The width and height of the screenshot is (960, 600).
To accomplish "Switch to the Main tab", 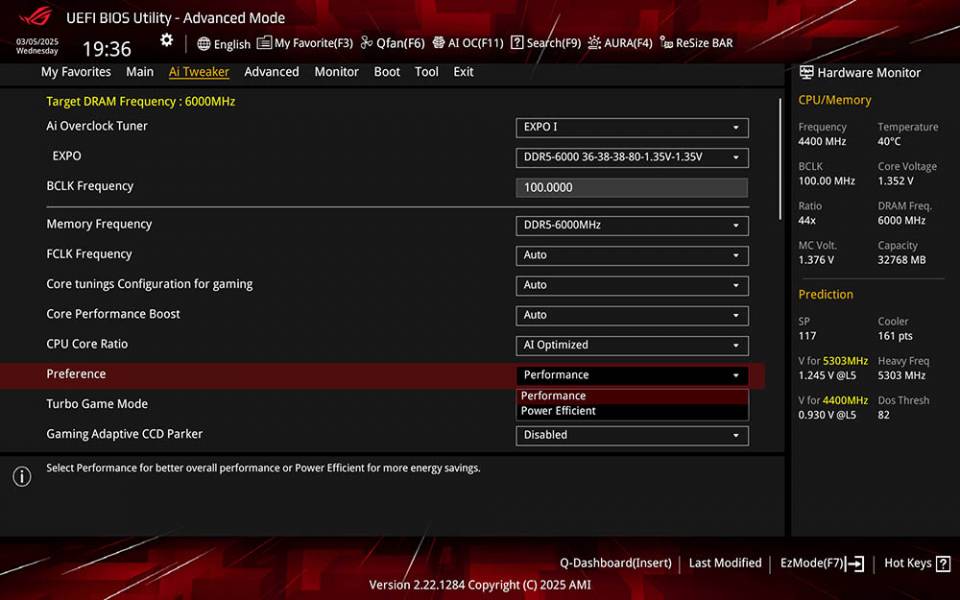I will [140, 72].
